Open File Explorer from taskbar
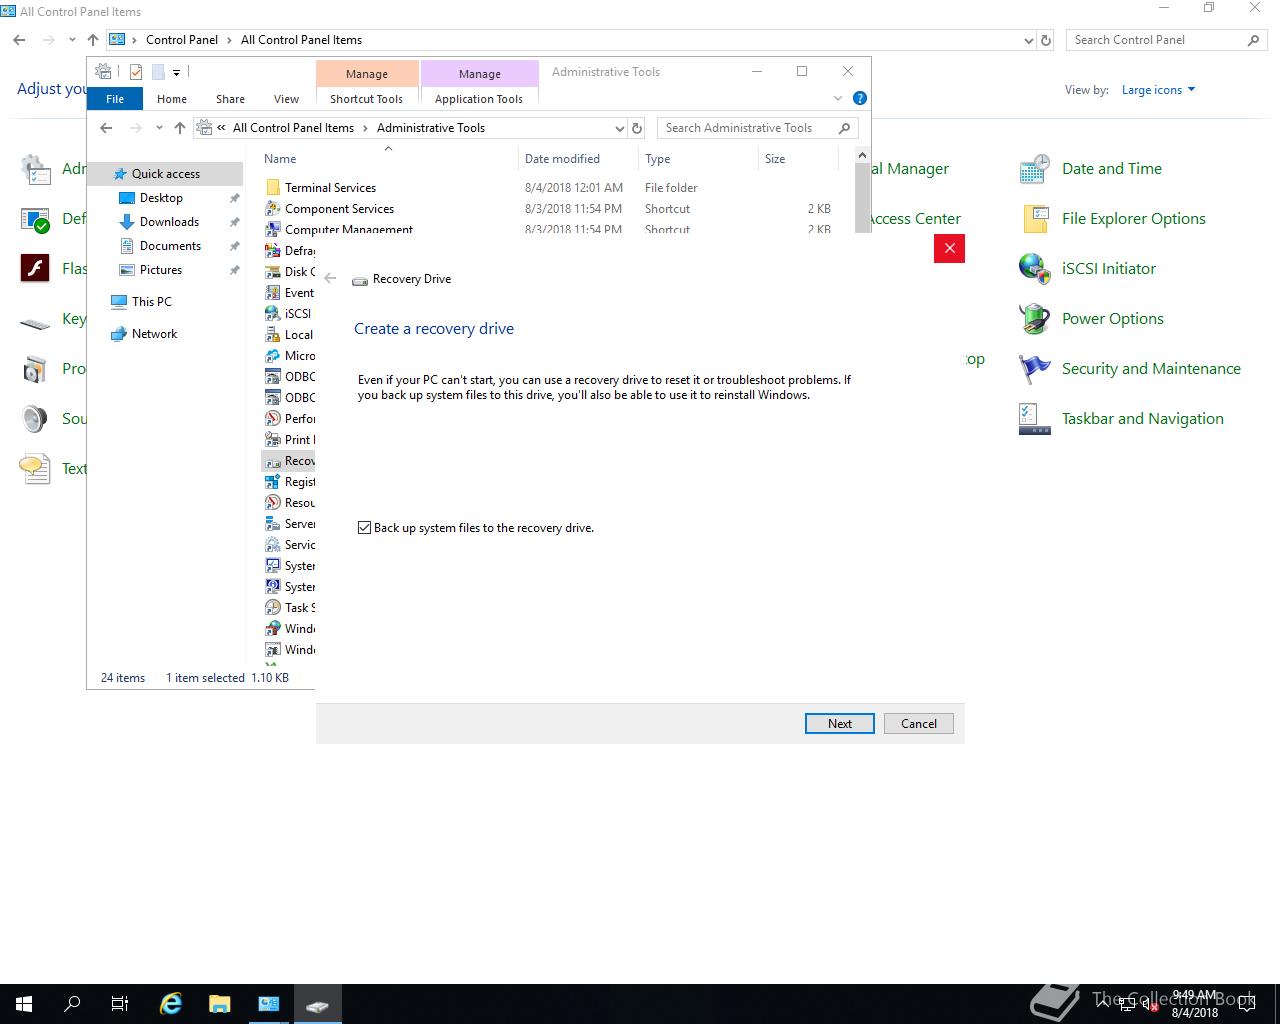This screenshot has height=1024, width=1280. [219, 1004]
